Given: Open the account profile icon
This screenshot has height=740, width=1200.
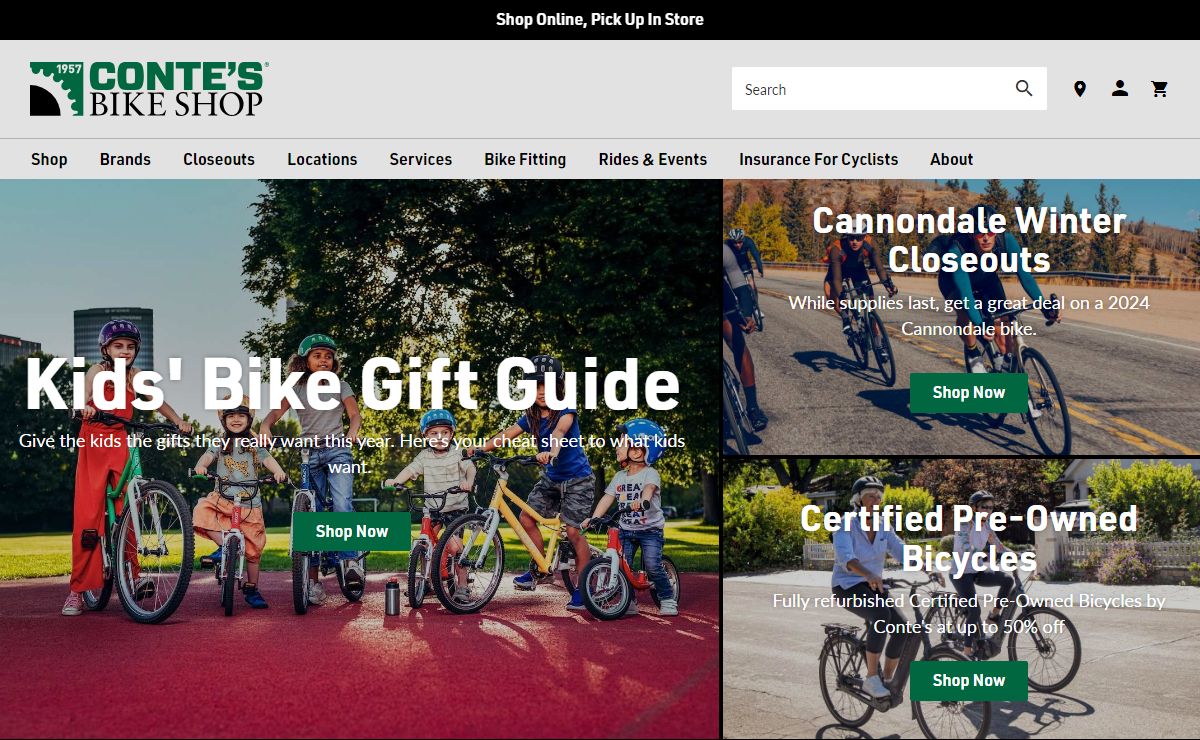Looking at the screenshot, I should (x=1120, y=88).
